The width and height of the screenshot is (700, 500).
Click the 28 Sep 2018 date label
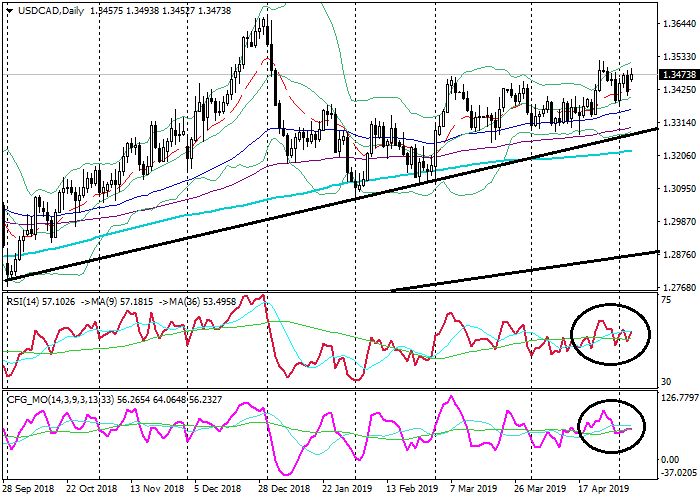(x=30, y=490)
